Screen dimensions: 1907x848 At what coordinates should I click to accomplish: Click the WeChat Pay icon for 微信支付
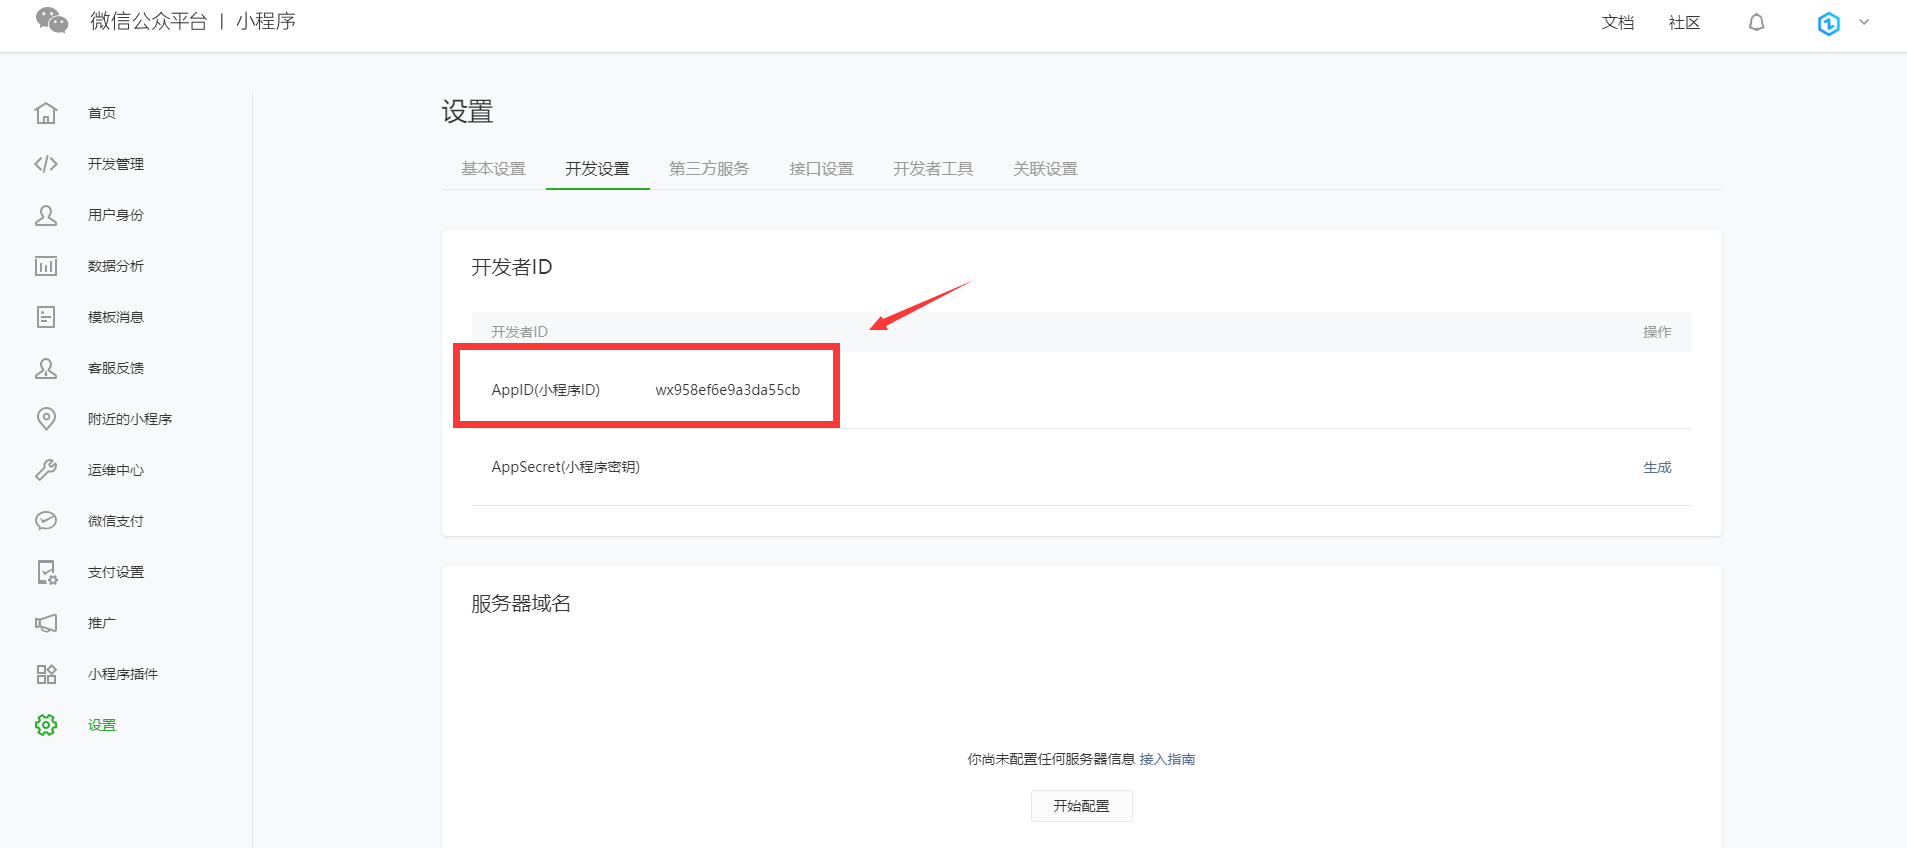(46, 521)
